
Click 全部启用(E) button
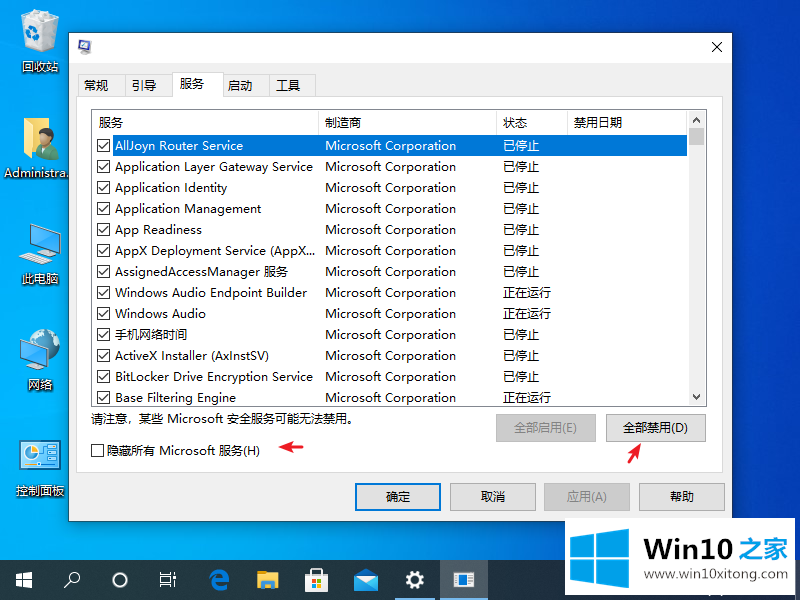point(545,428)
